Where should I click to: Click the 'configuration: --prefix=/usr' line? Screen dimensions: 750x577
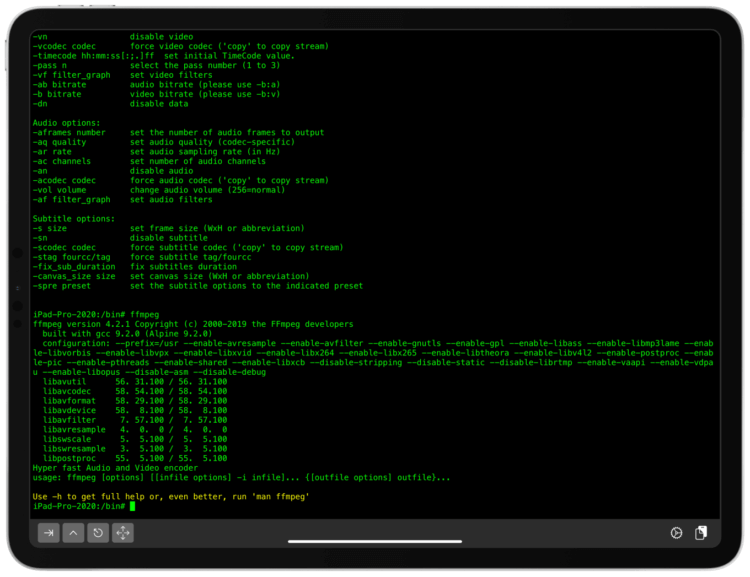pos(378,343)
